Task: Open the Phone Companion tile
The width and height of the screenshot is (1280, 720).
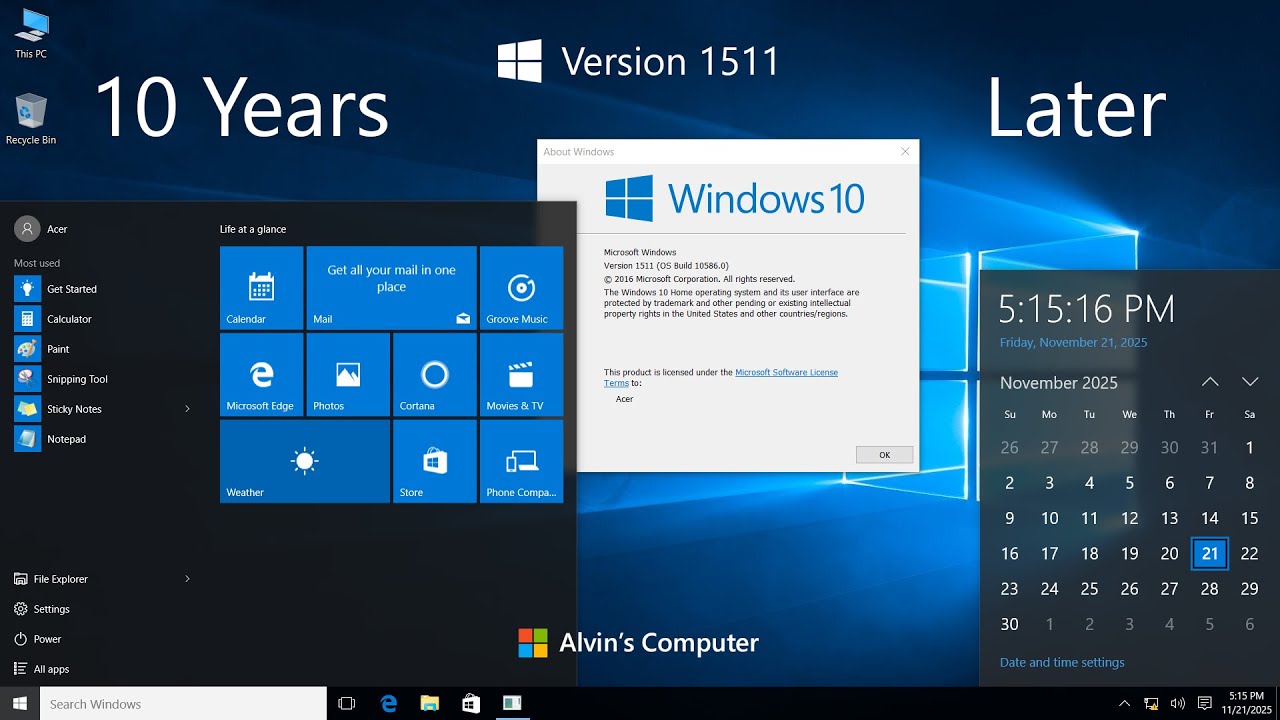Action: click(521, 461)
